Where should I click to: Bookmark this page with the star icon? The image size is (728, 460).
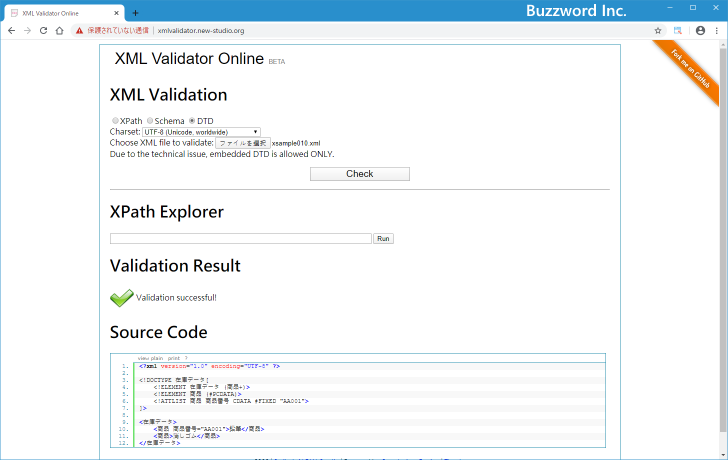click(658, 31)
